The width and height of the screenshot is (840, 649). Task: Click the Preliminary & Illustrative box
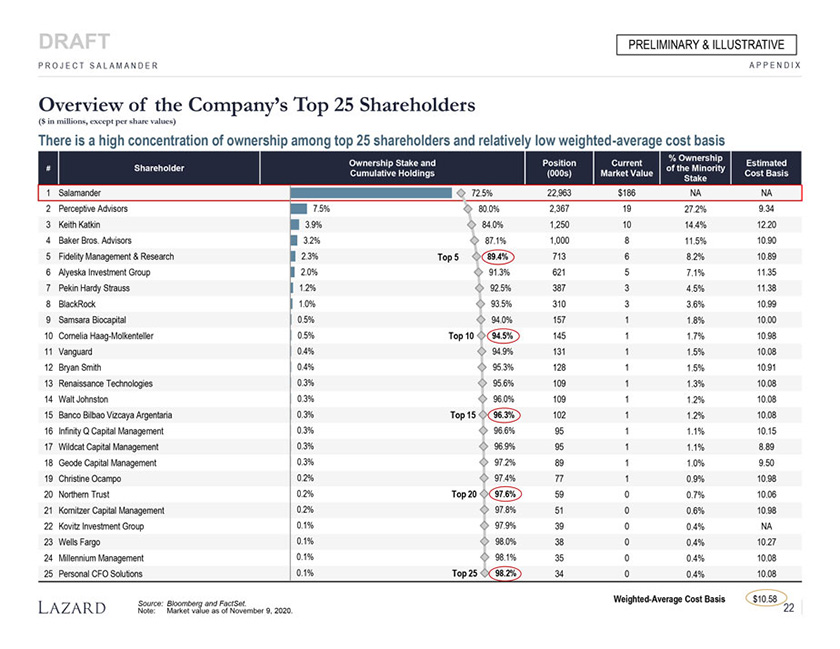[x=712, y=45]
